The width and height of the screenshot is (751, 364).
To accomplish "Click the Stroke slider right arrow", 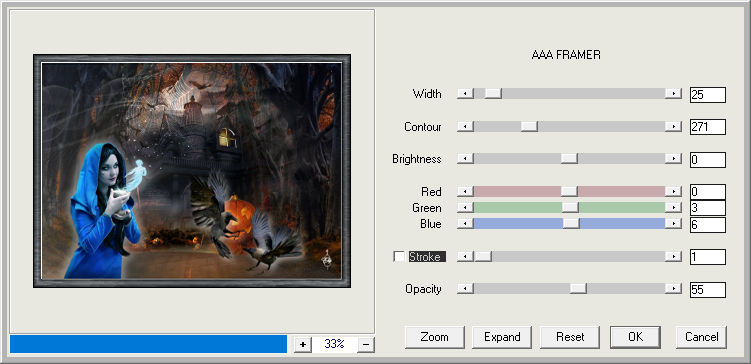I will point(673,257).
